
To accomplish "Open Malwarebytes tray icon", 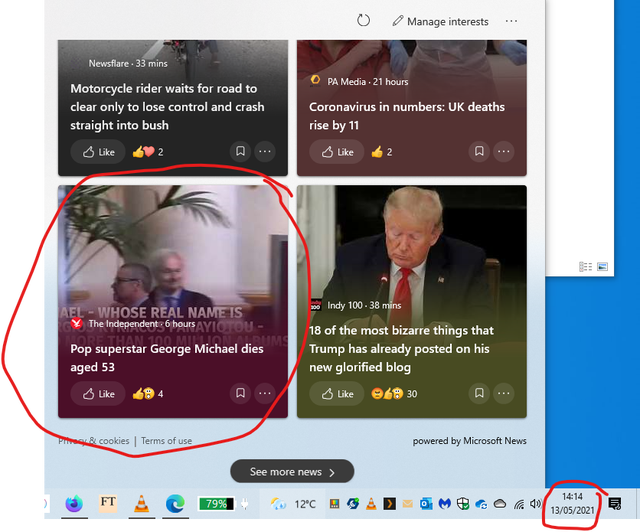I will [x=444, y=504].
